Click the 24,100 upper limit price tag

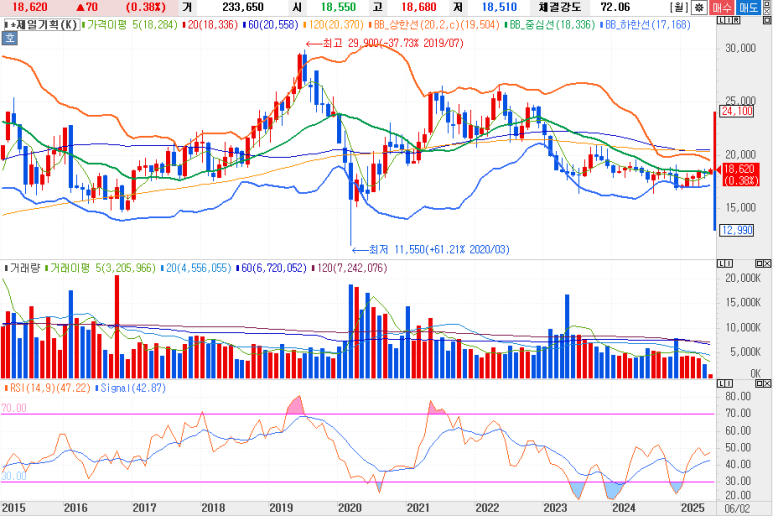737,111
